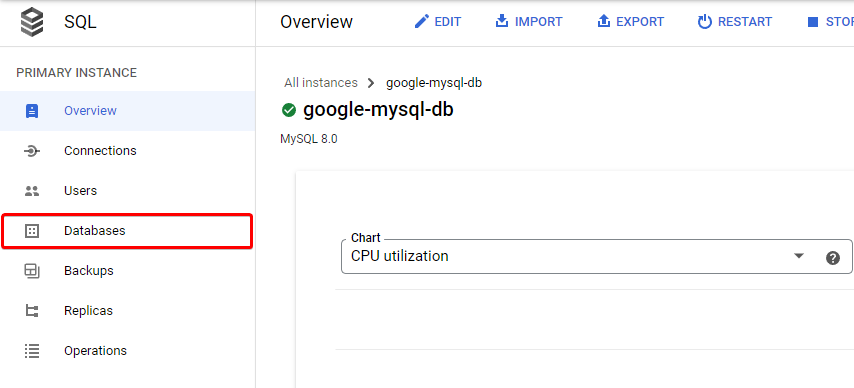854x388 pixels.
Task: Click the RESTART button label
Action: [x=745, y=22]
